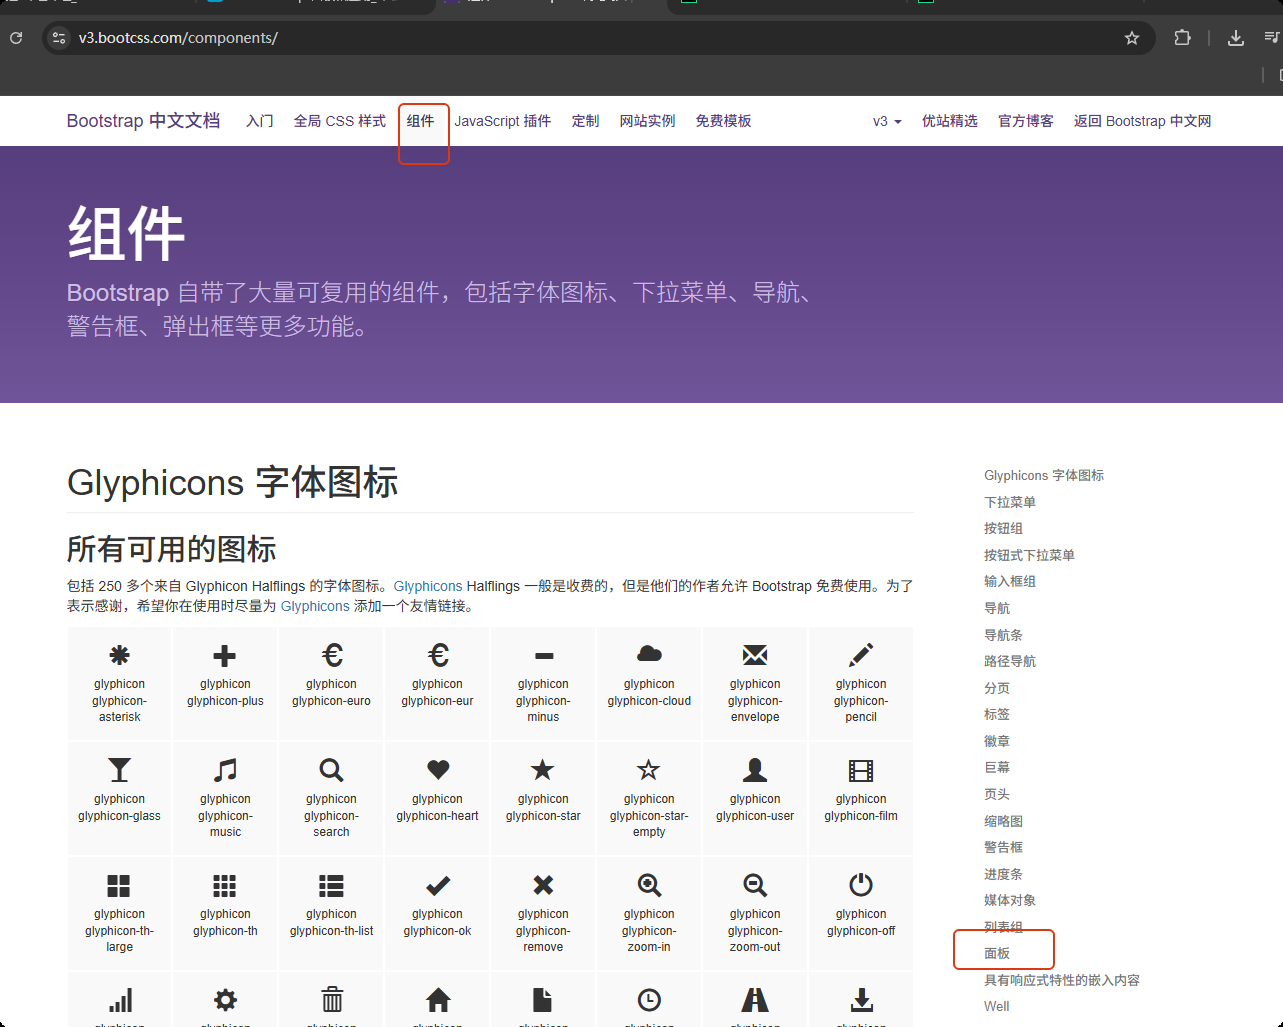Visit the 官方博客 link

pos(1026,121)
